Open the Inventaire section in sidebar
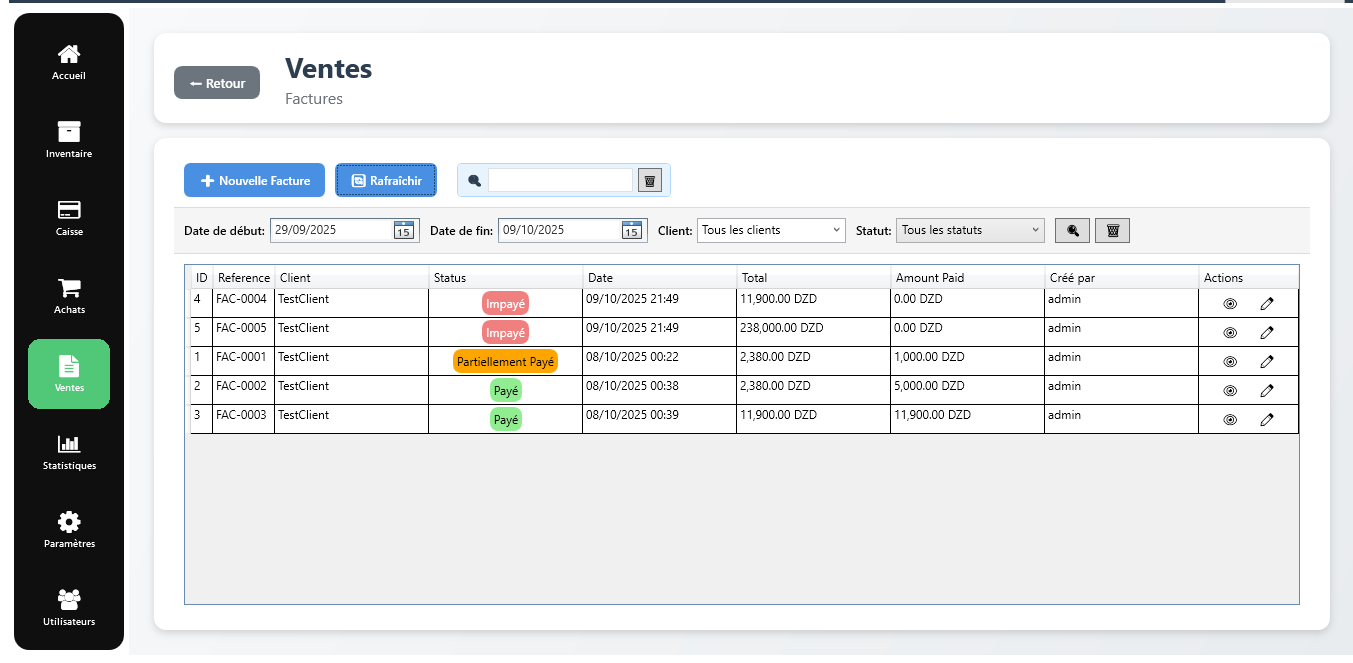Viewport: 1353px width, 663px height. [x=69, y=140]
